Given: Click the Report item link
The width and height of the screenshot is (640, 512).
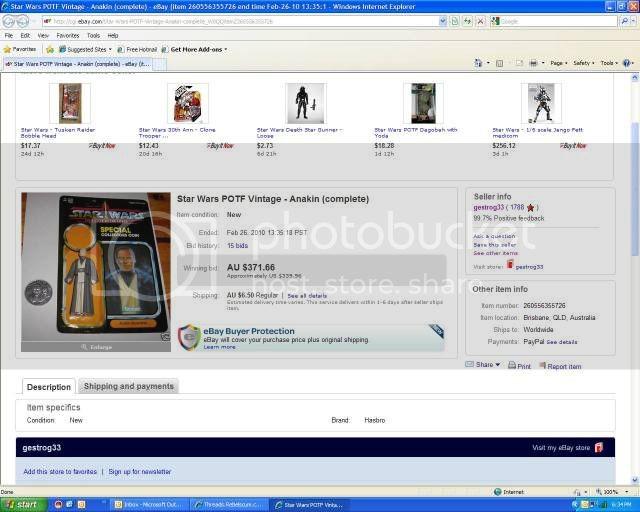Looking at the screenshot, I should tap(564, 367).
